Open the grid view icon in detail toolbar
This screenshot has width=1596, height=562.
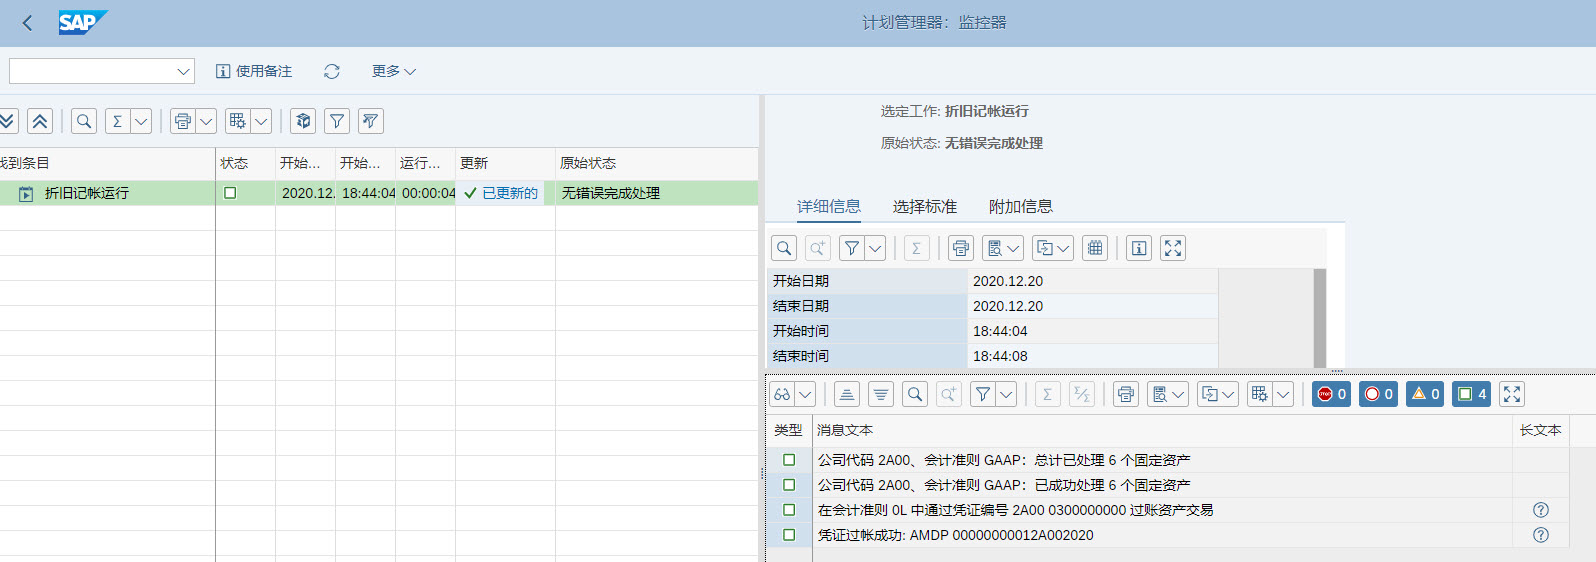click(1095, 248)
